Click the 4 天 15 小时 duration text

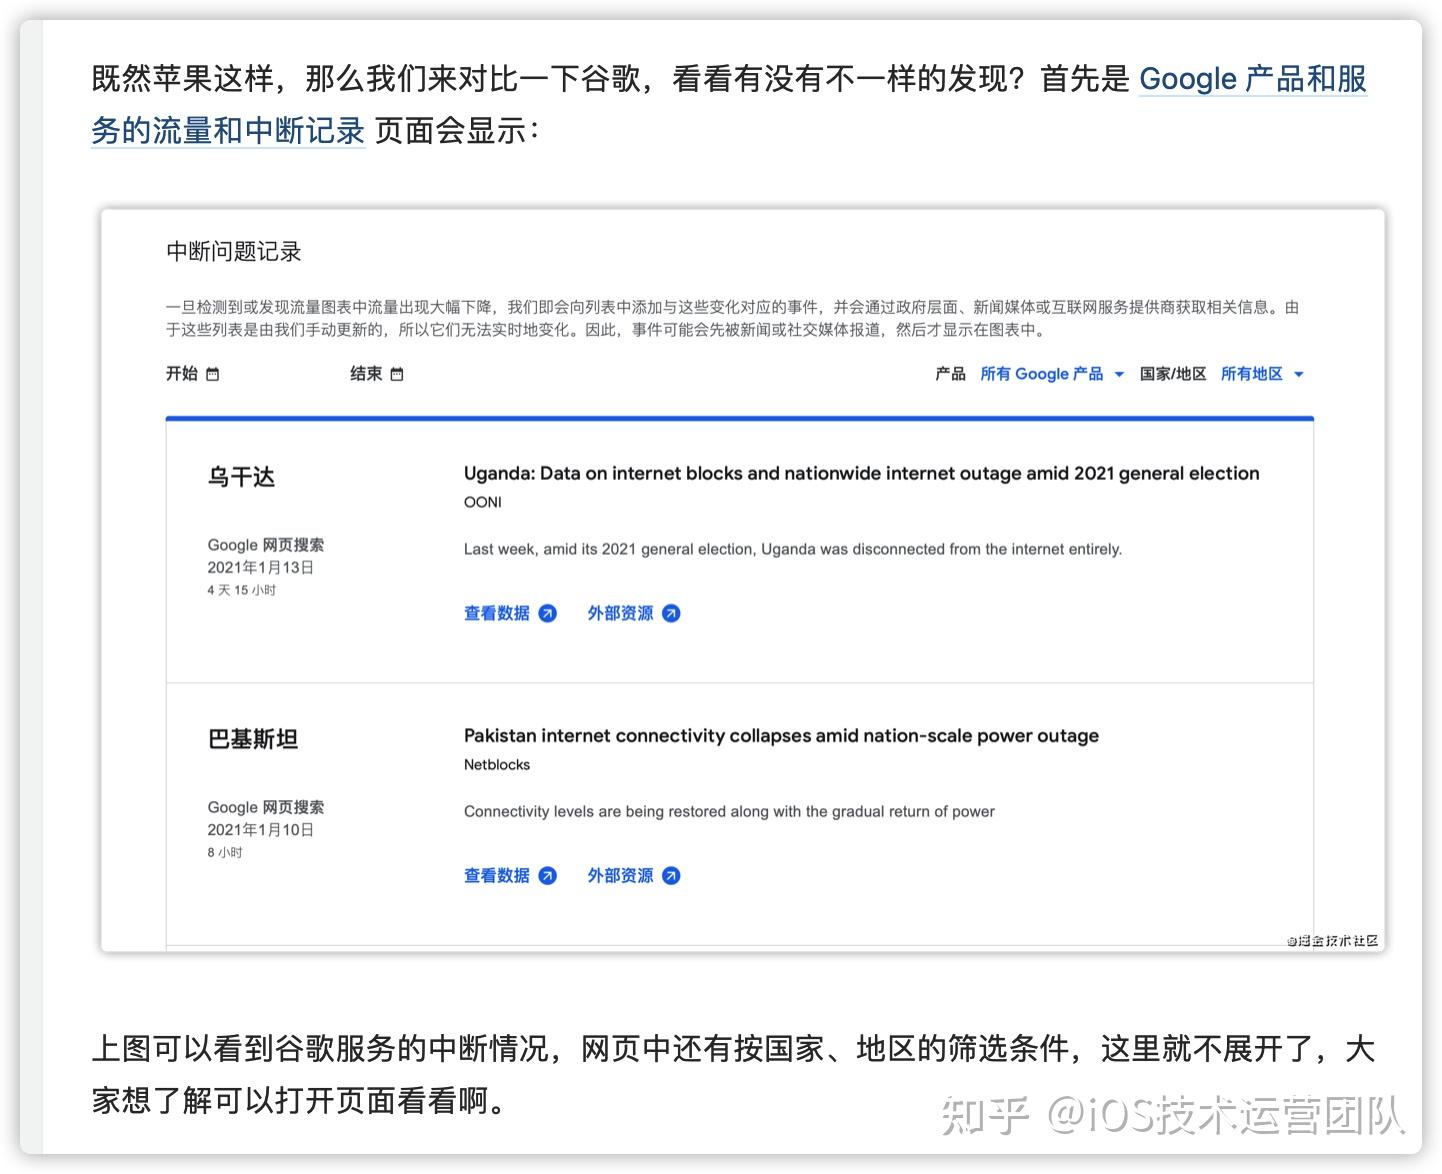tap(242, 590)
